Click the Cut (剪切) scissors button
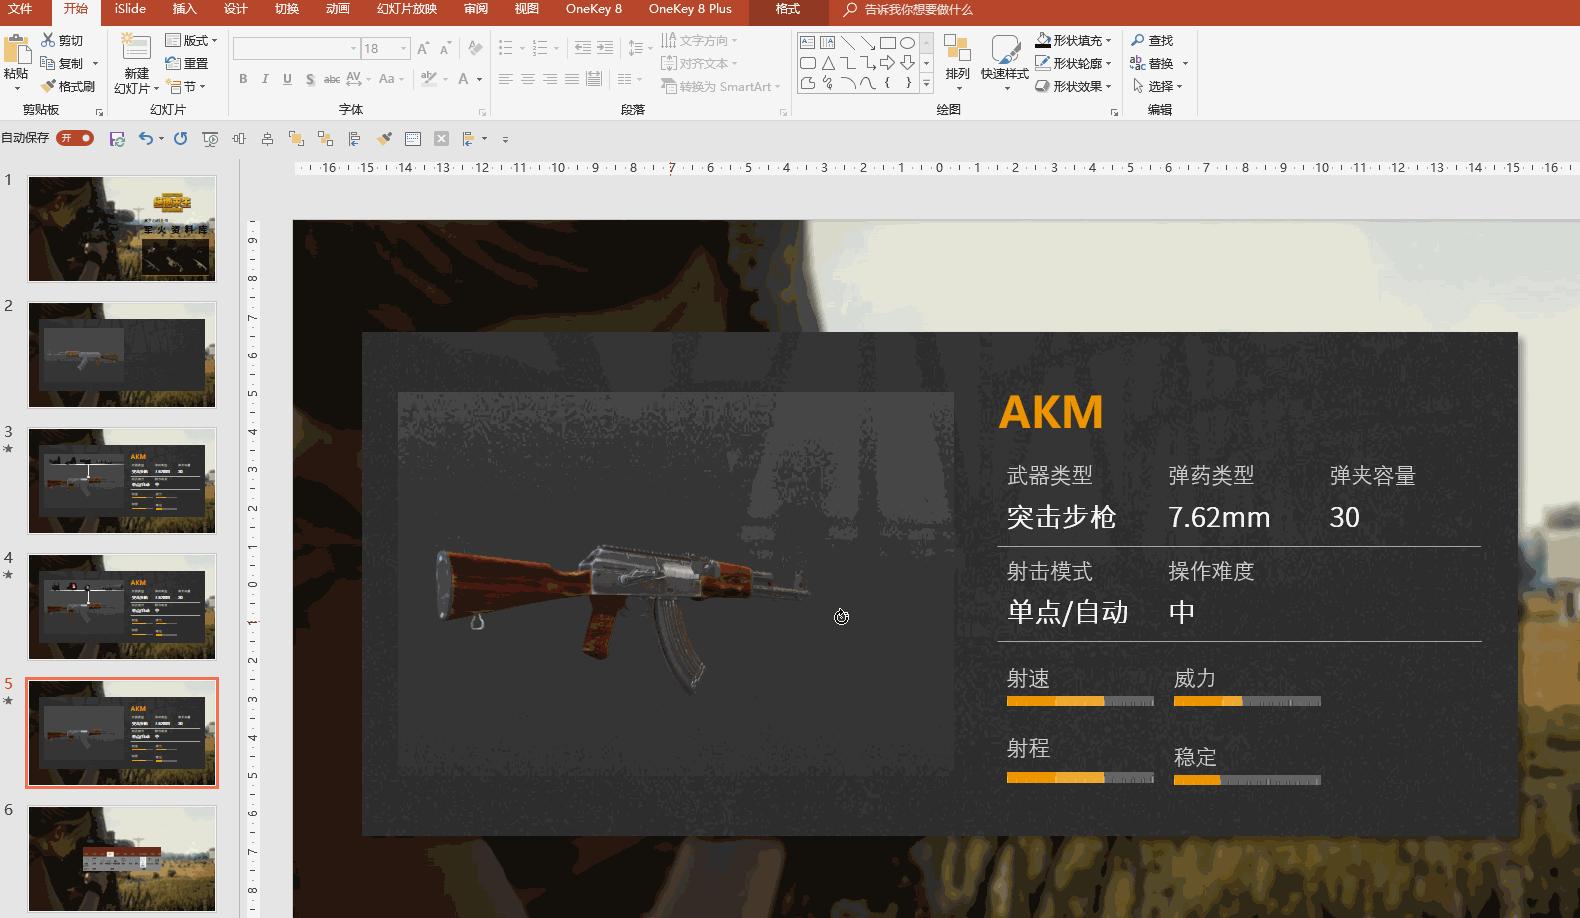The height and width of the screenshot is (918, 1580). [x=62, y=41]
